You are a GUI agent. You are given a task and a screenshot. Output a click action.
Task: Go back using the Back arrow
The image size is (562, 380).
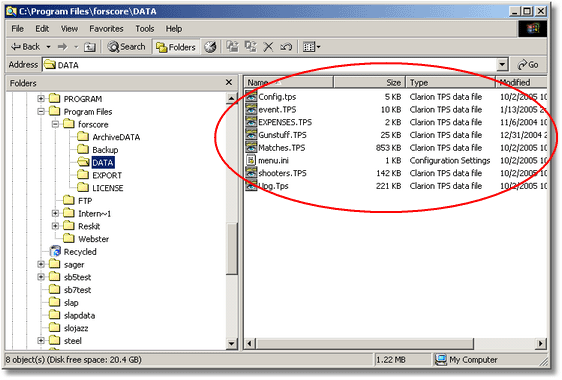(x=25, y=47)
